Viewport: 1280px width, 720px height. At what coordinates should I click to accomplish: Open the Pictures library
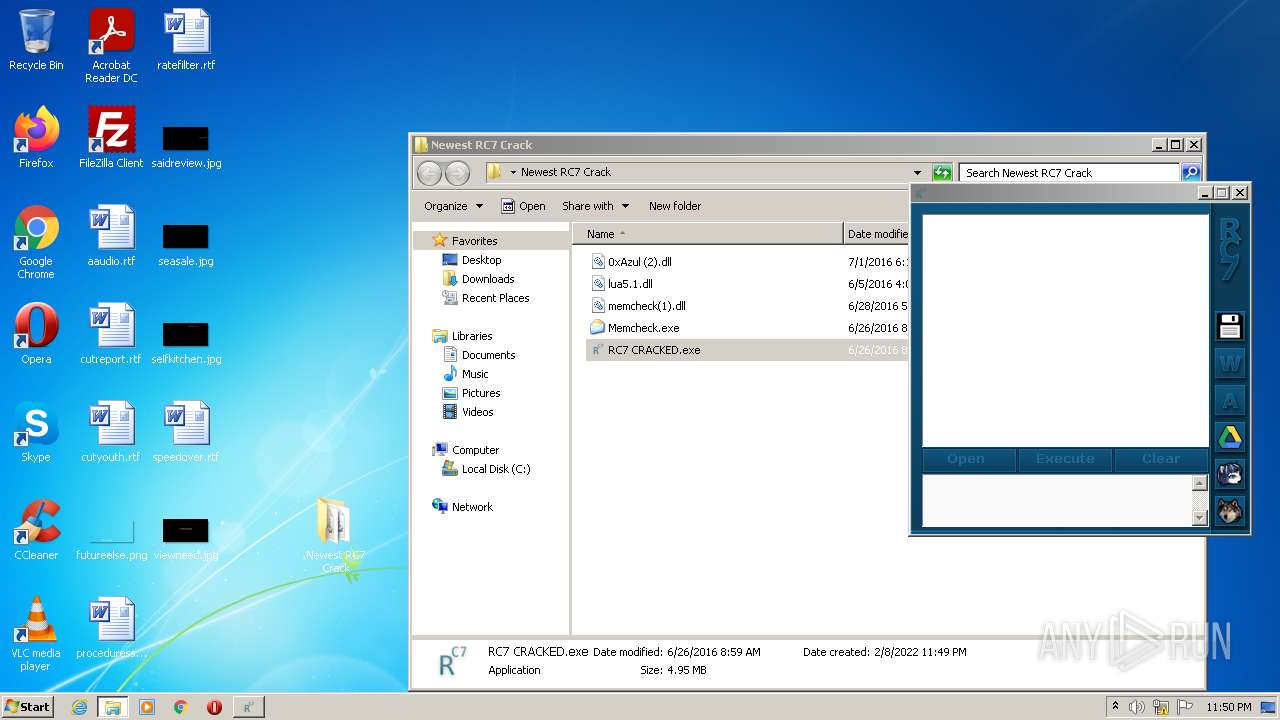pyautogui.click(x=480, y=393)
